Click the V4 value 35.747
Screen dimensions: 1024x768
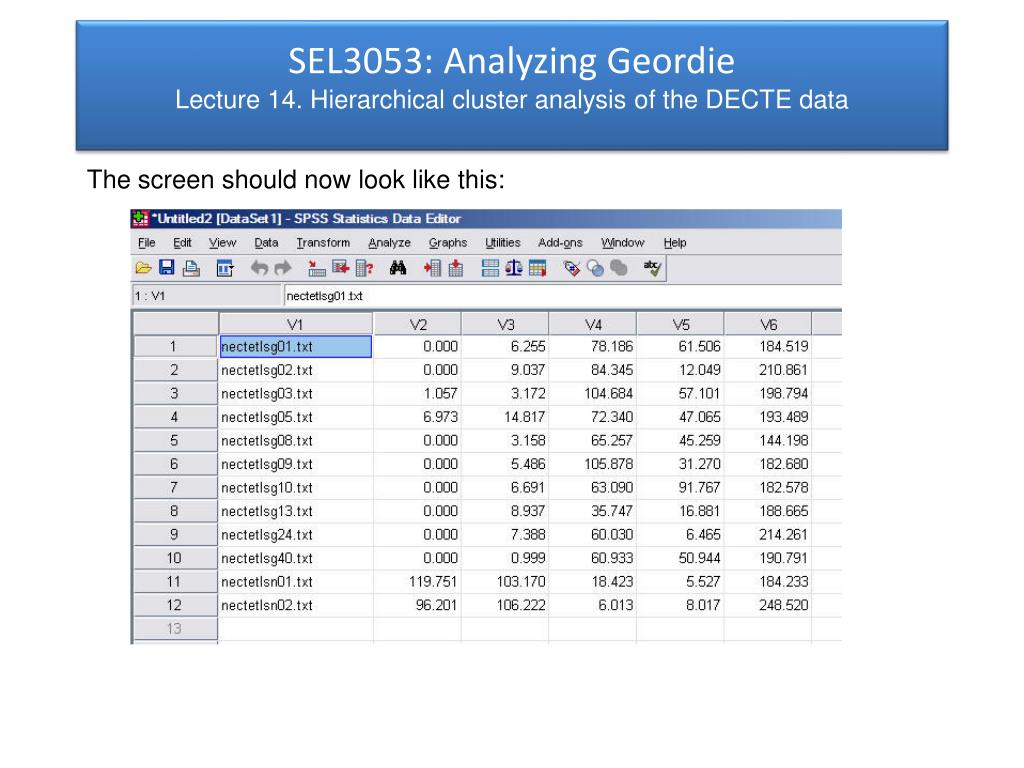592,511
